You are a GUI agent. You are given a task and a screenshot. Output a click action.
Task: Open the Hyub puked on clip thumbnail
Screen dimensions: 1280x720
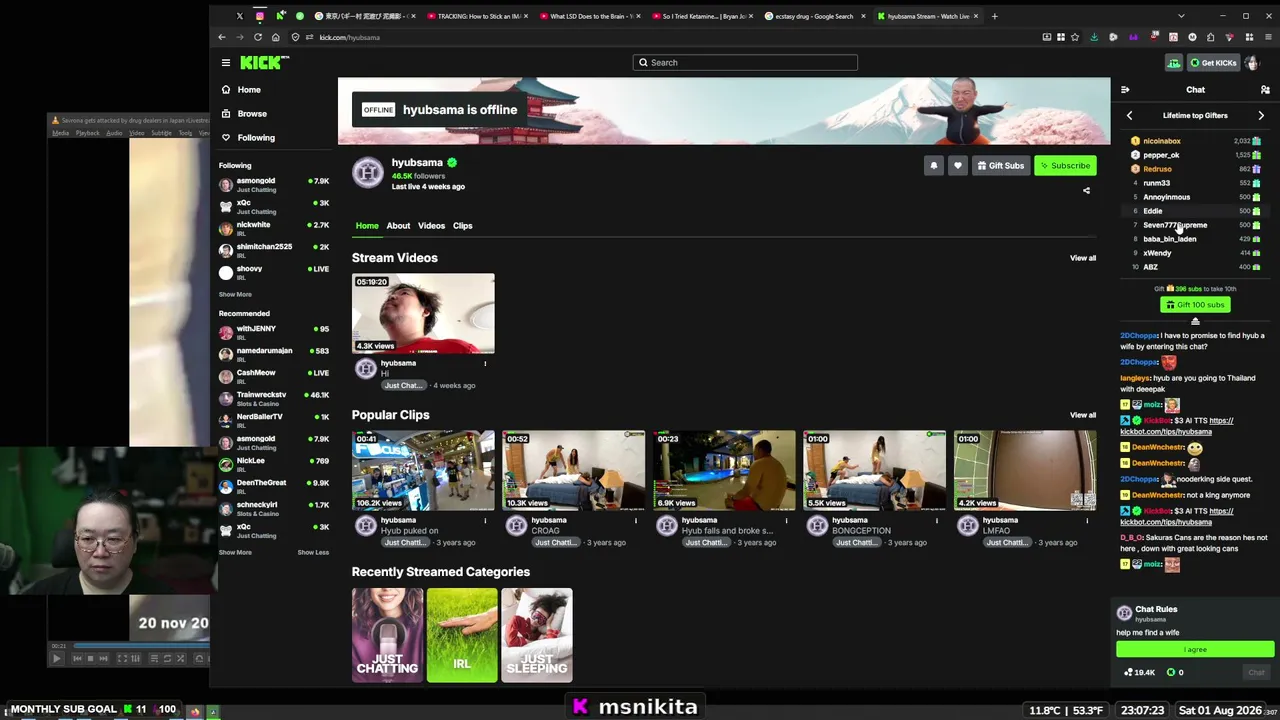pyautogui.click(x=423, y=470)
